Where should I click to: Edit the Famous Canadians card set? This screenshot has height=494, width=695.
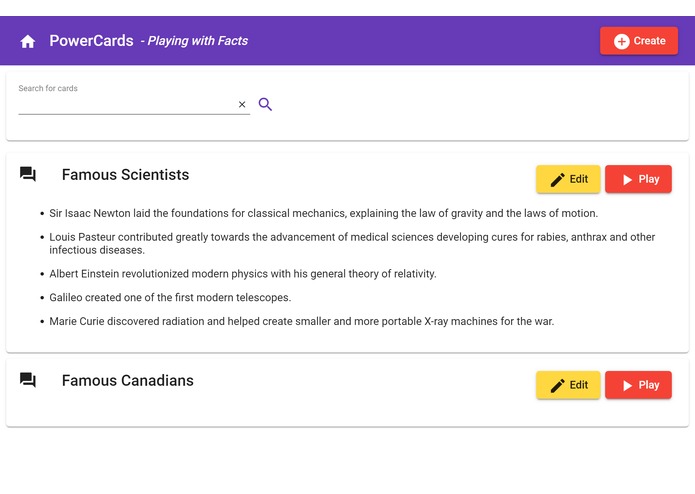[568, 385]
